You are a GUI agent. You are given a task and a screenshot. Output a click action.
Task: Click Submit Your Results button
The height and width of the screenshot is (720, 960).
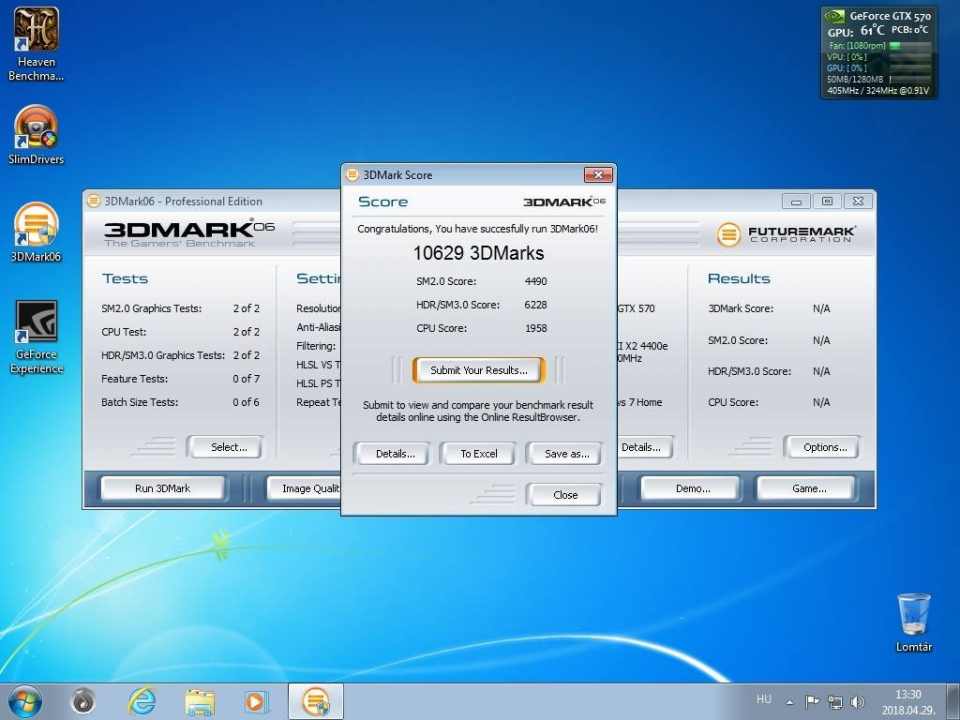479,370
